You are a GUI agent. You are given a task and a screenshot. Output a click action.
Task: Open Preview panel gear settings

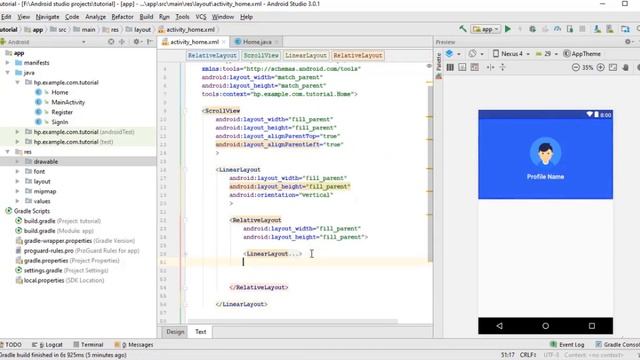[x=629, y=42]
